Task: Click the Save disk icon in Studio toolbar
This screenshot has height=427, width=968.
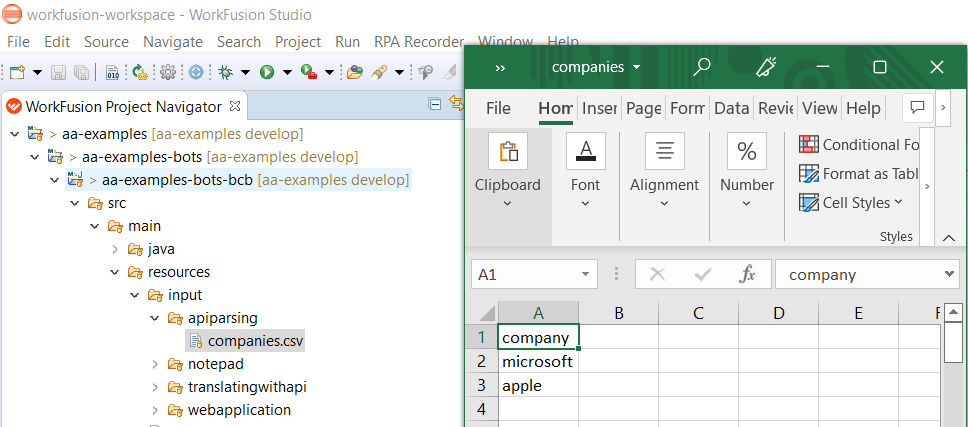Action: (x=58, y=73)
